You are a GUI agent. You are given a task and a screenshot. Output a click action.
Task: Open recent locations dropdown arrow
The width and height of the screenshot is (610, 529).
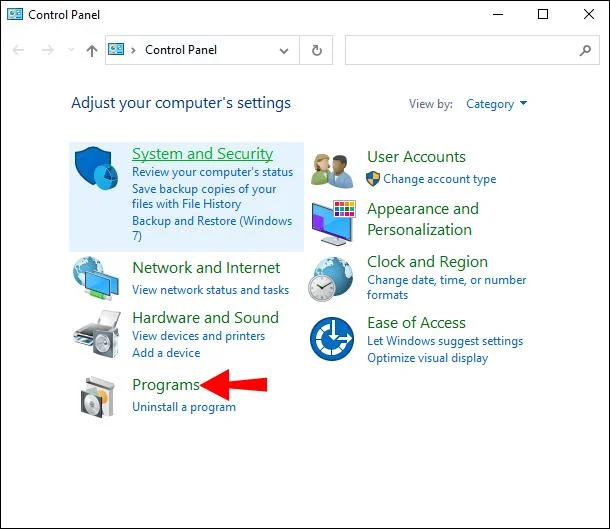coord(71,50)
